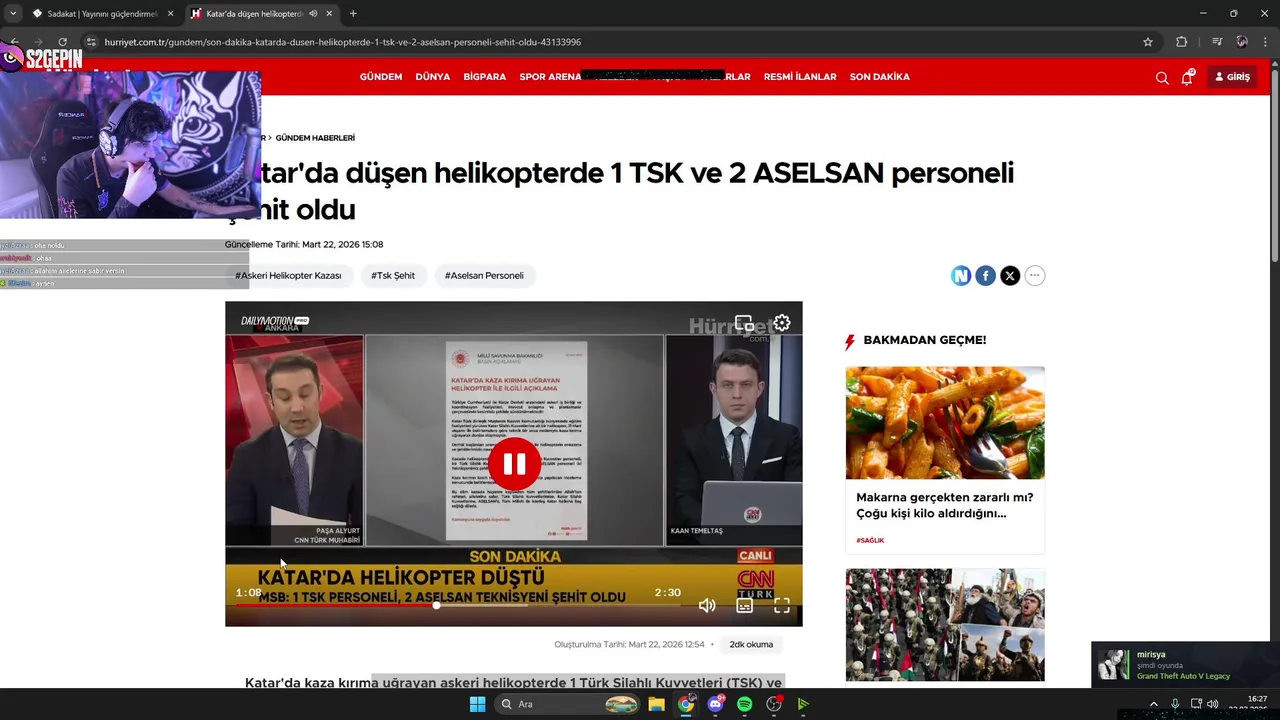Open the BİGPARA menu section
The width and height of the screenshot is (1280, 720).
(x=485, y=77)
